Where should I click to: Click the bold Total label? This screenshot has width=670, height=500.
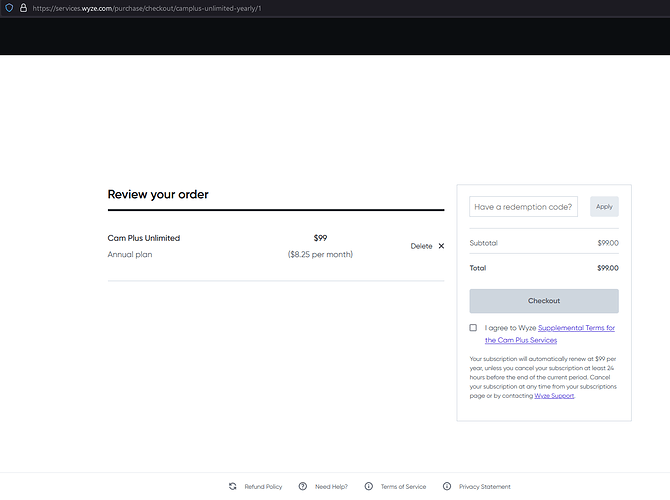click(x=478, y=268)
